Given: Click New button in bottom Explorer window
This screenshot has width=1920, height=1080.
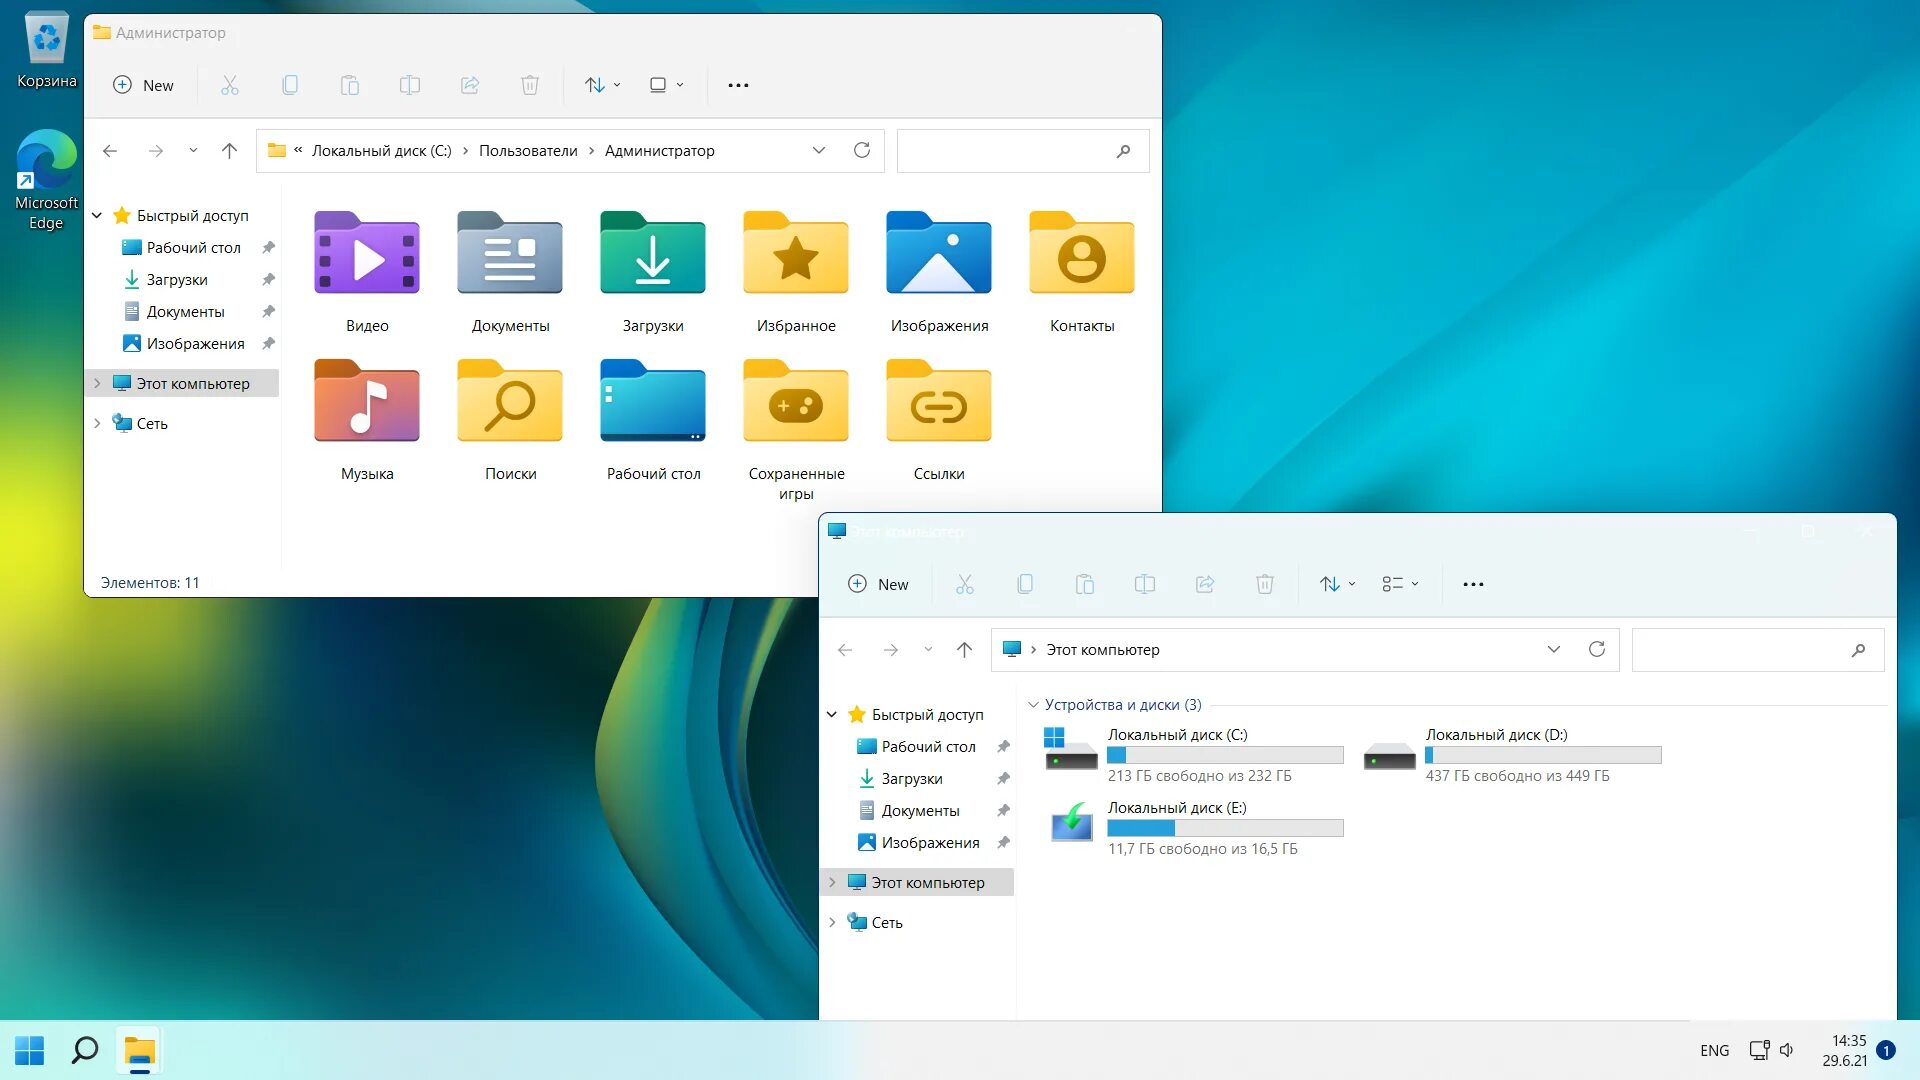Looking at the screenshot, I should (x=877, y=584).
